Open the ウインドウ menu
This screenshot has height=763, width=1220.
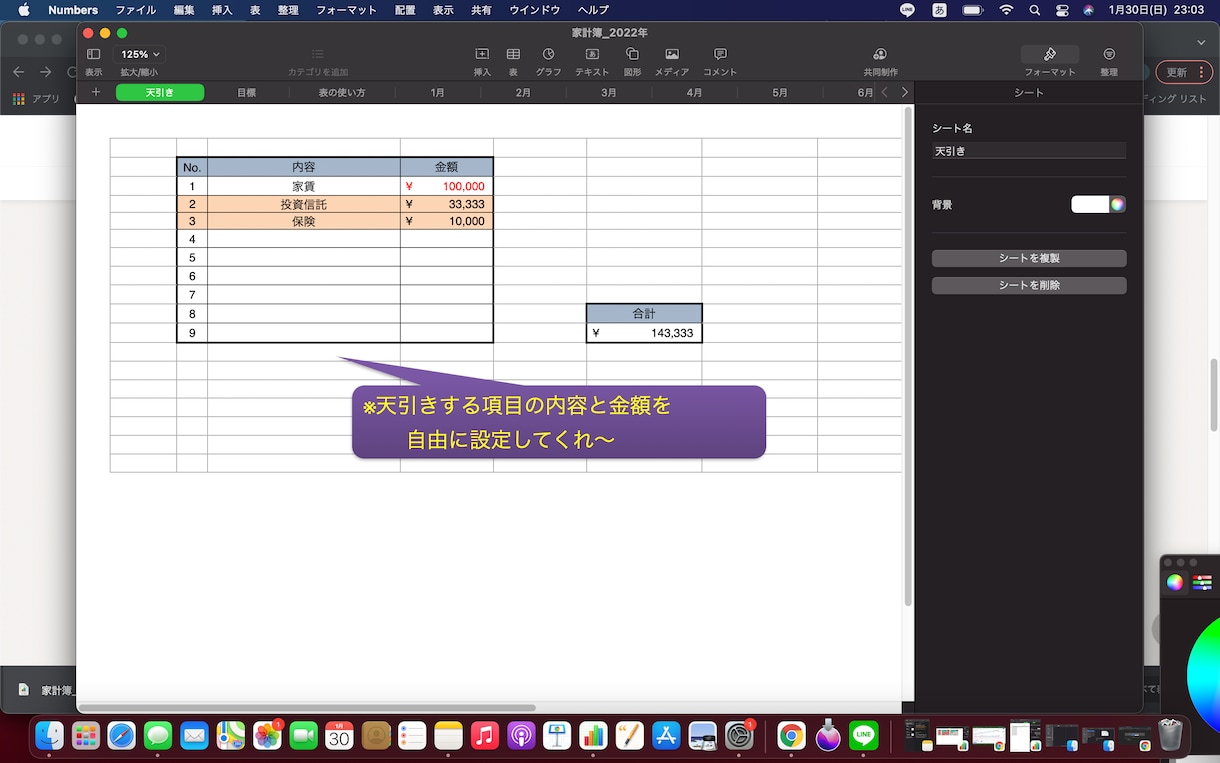pos(535,10)
